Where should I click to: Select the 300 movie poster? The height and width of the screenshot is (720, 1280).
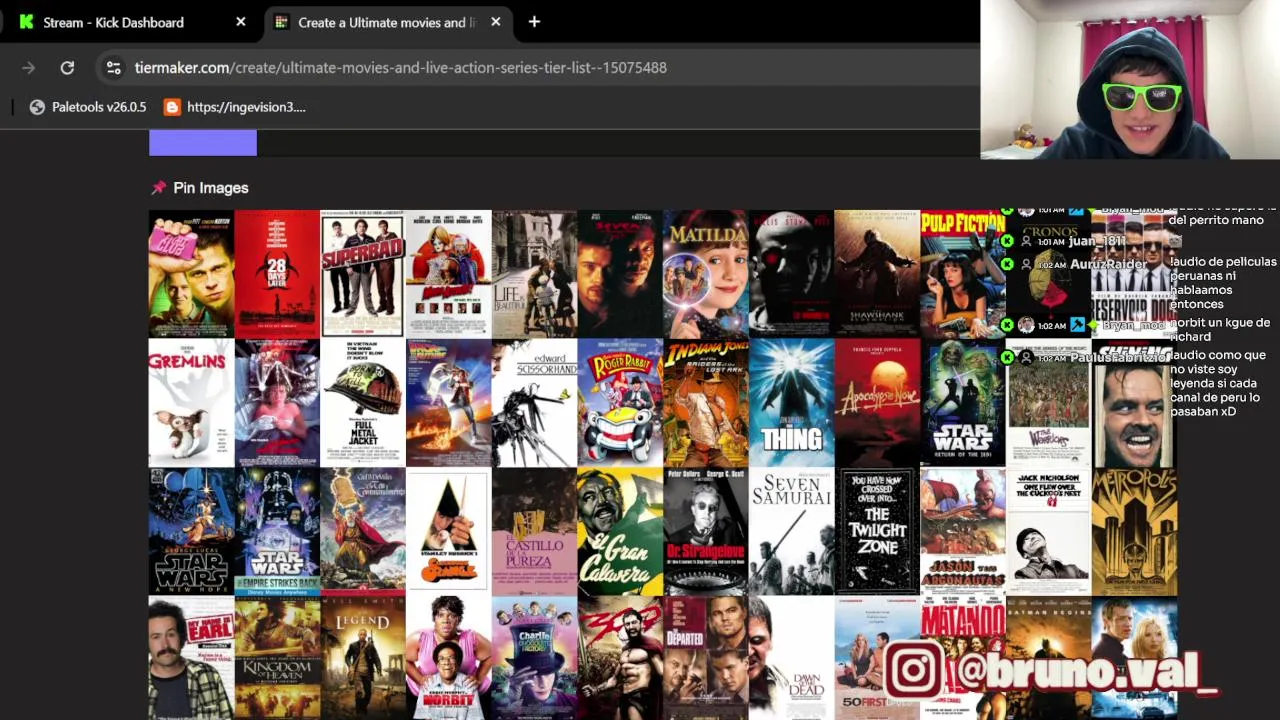620,658
